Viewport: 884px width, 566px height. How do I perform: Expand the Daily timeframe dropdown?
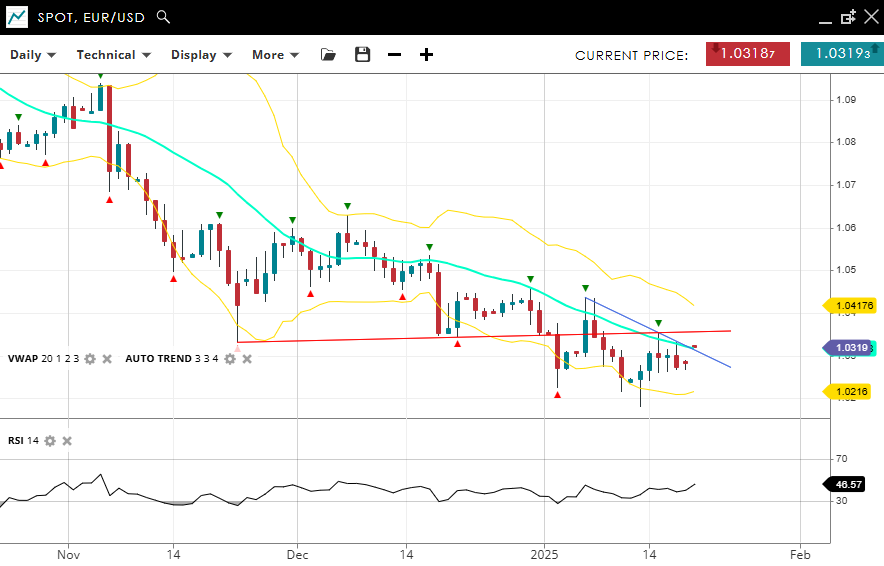click(33, 55)
